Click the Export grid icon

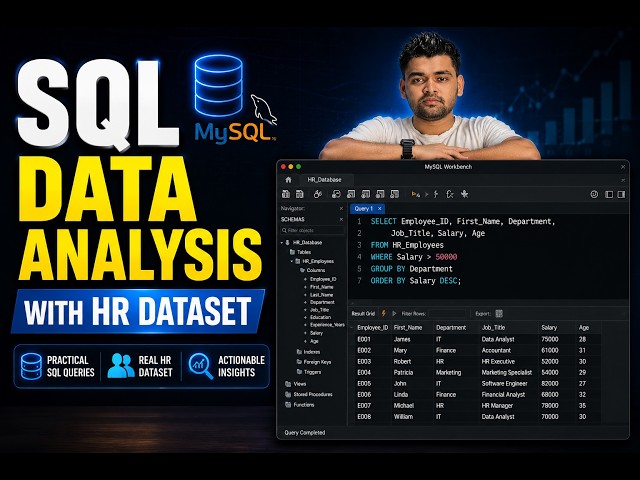pos(499,313)
